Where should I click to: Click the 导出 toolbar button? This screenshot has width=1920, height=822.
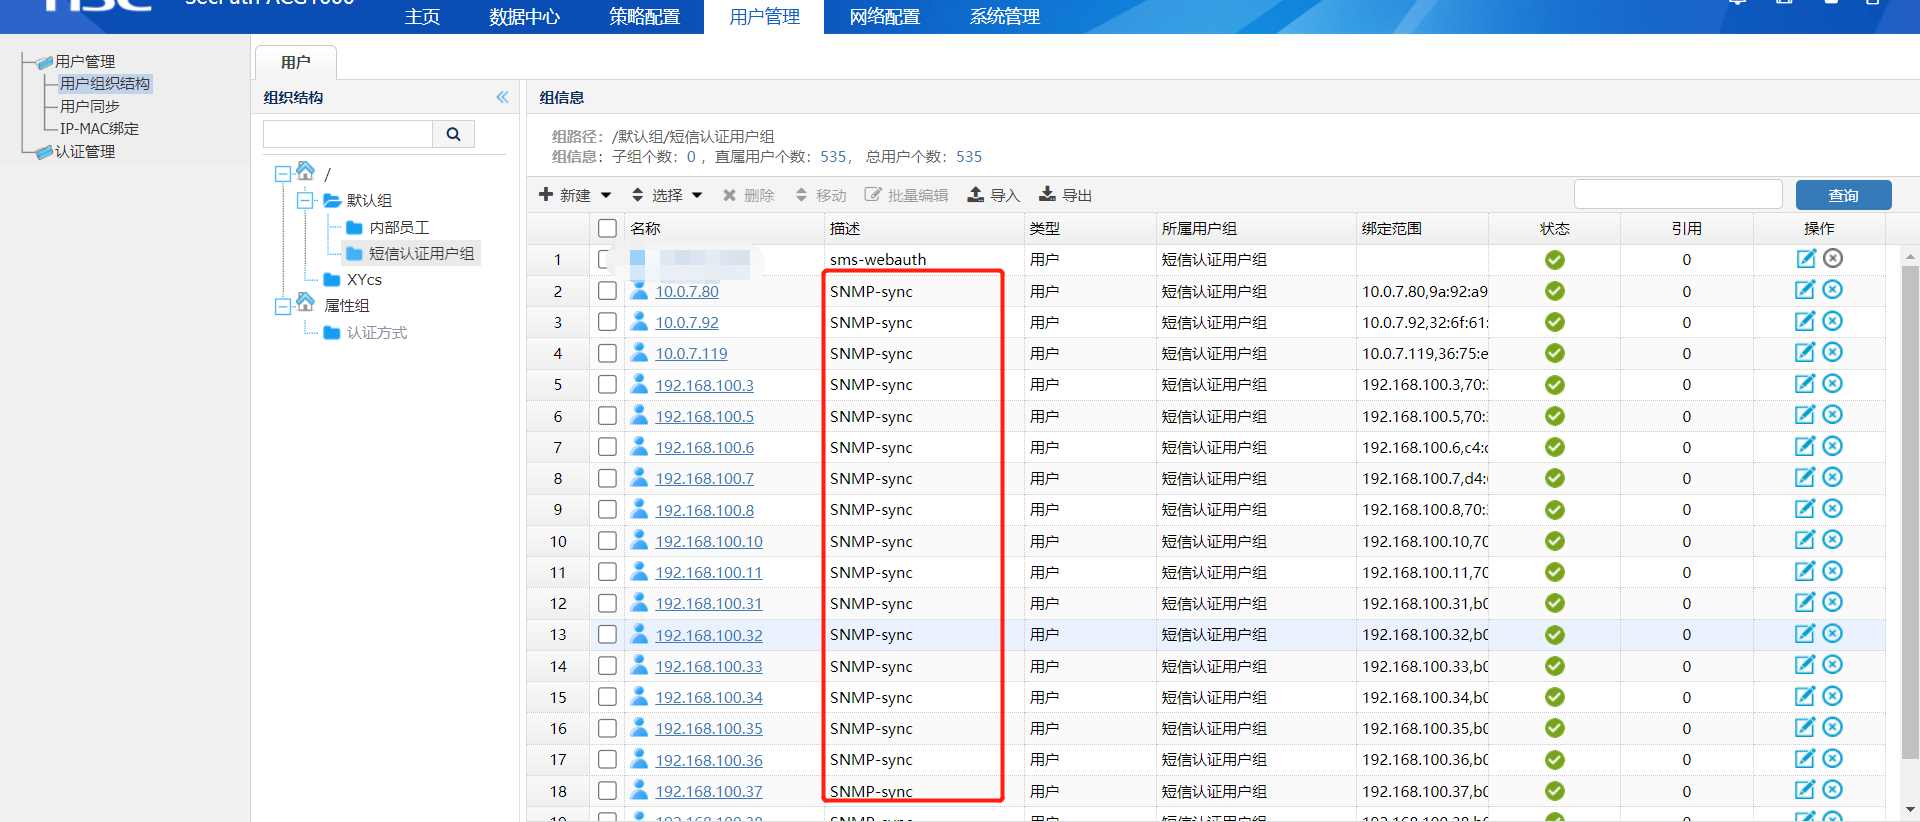[x=1066, y=195]
